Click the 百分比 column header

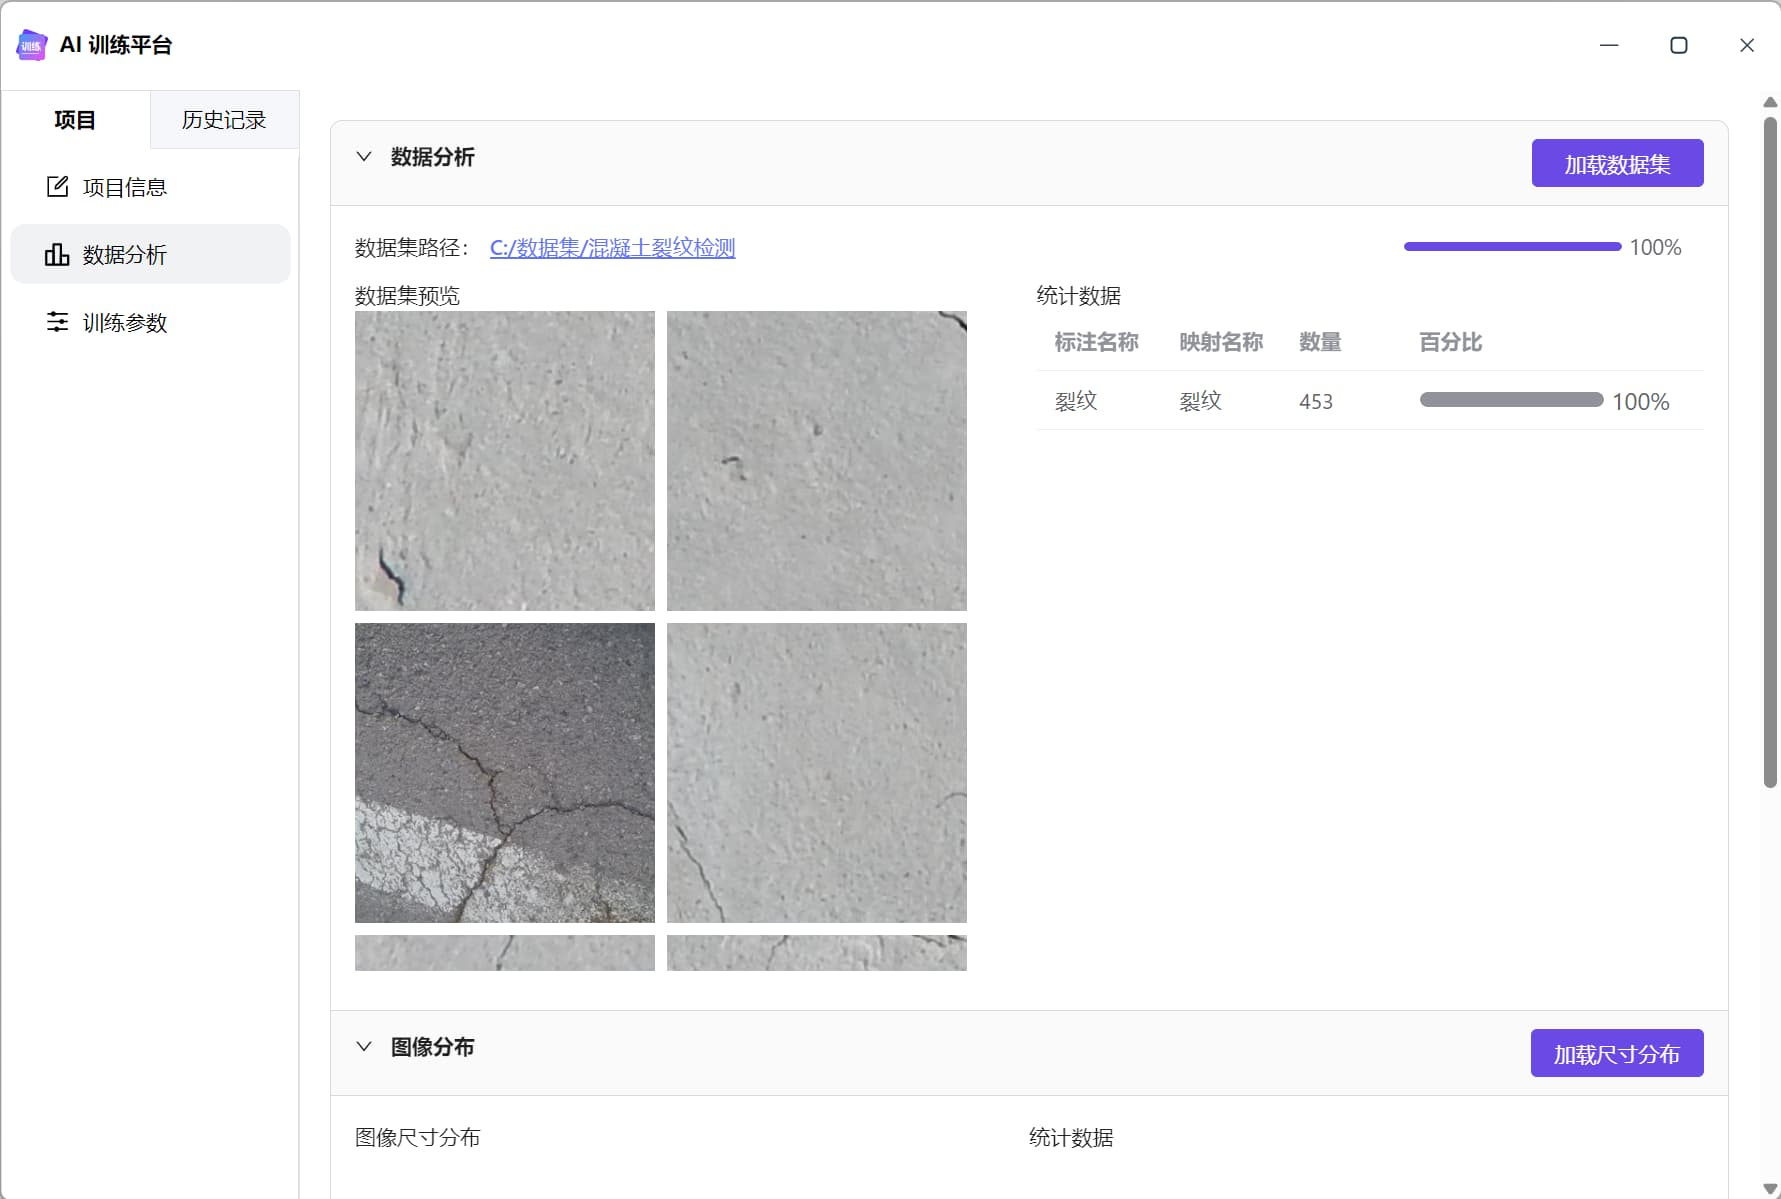tap(1450, 342)
